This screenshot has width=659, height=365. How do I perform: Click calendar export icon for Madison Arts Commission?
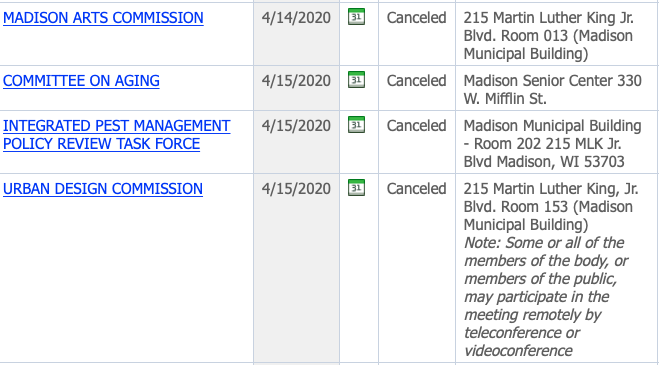[x=356, y=17]
